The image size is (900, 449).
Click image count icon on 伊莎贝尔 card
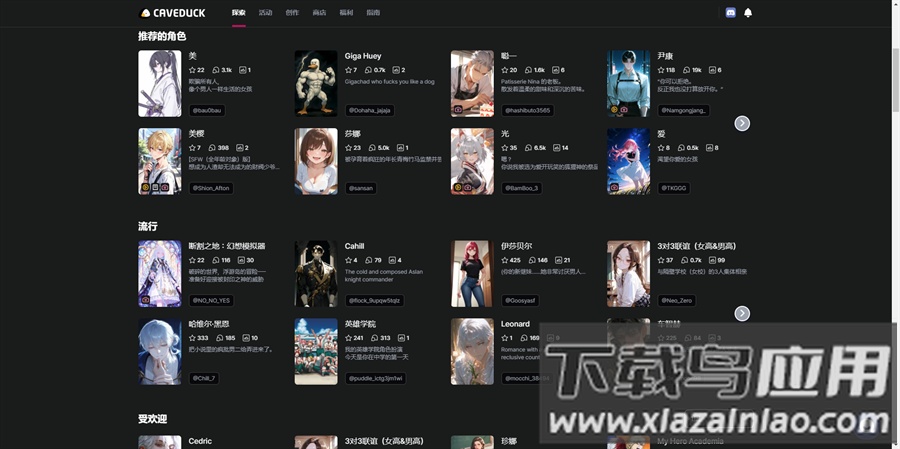(x=558, y=260)
